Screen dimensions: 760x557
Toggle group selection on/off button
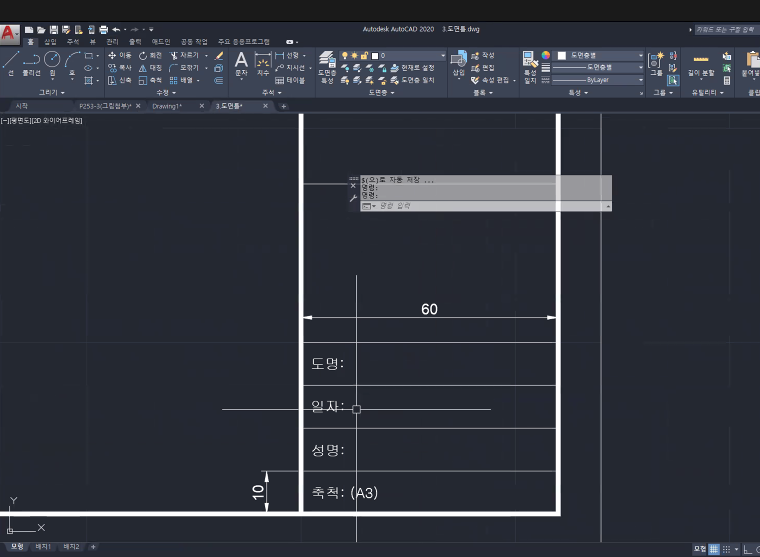point(672,80)
